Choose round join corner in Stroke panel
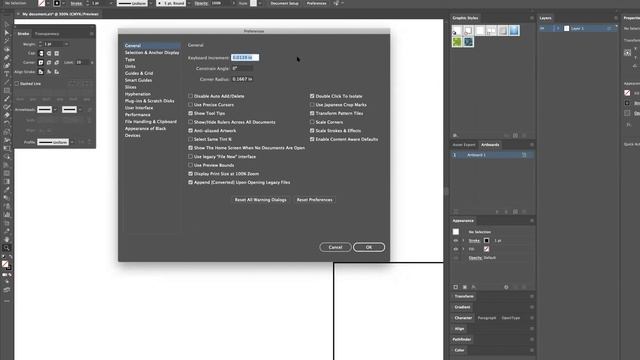640x360 pixels. pos(49,62)
